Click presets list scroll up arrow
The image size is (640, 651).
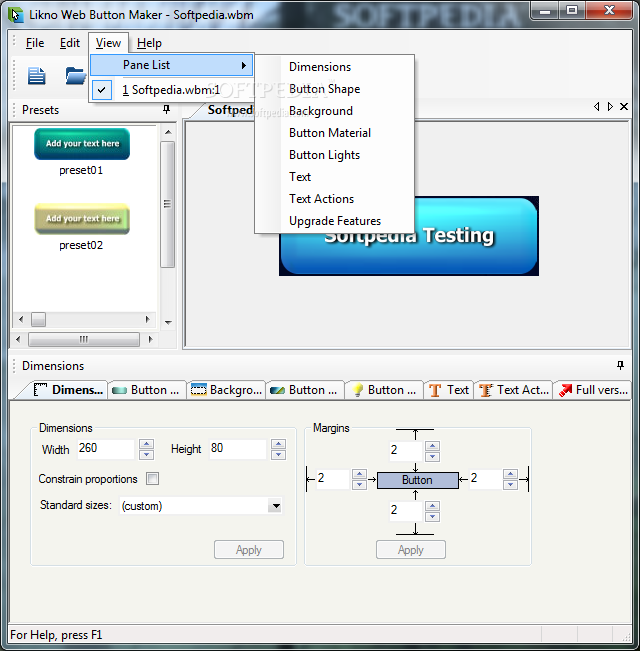tap(168, 132)
